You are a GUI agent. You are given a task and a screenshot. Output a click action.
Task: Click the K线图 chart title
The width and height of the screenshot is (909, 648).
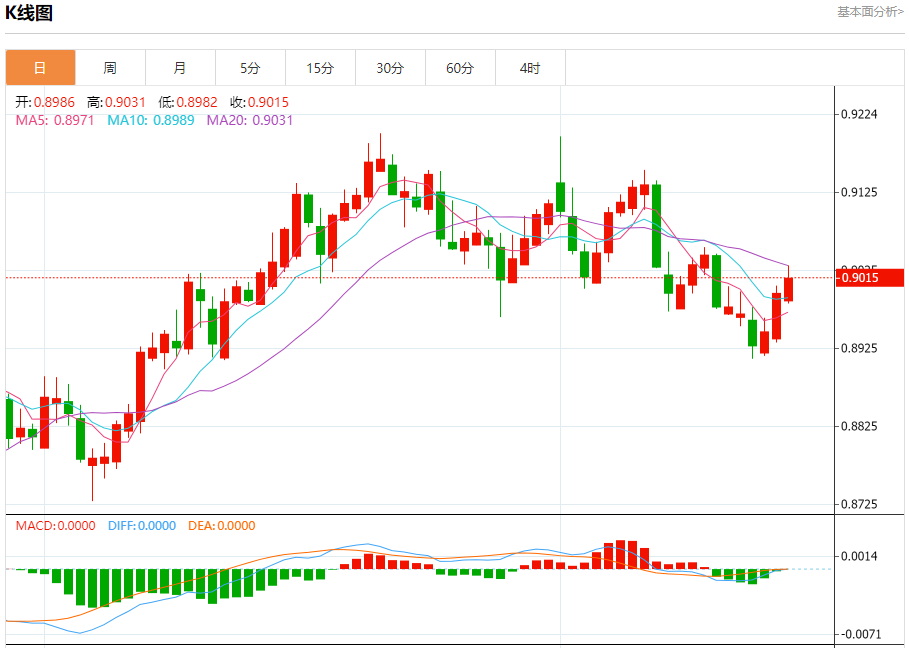tap(29, 12)
